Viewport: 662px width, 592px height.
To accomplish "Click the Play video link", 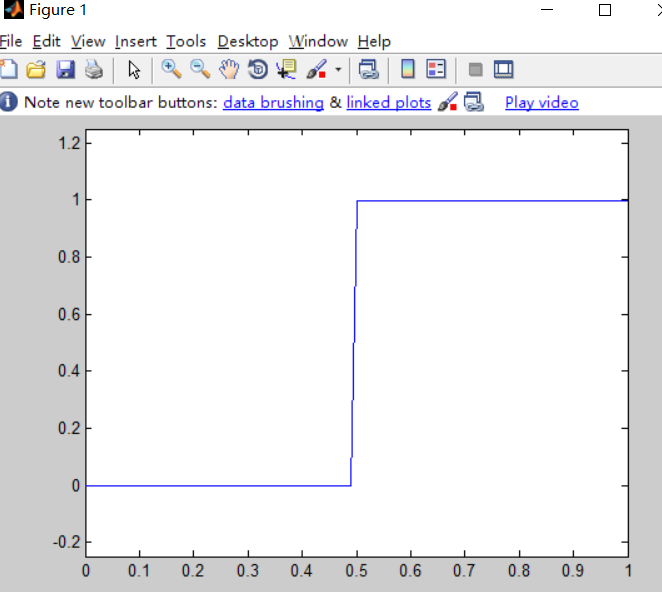I will click(542, 103).
